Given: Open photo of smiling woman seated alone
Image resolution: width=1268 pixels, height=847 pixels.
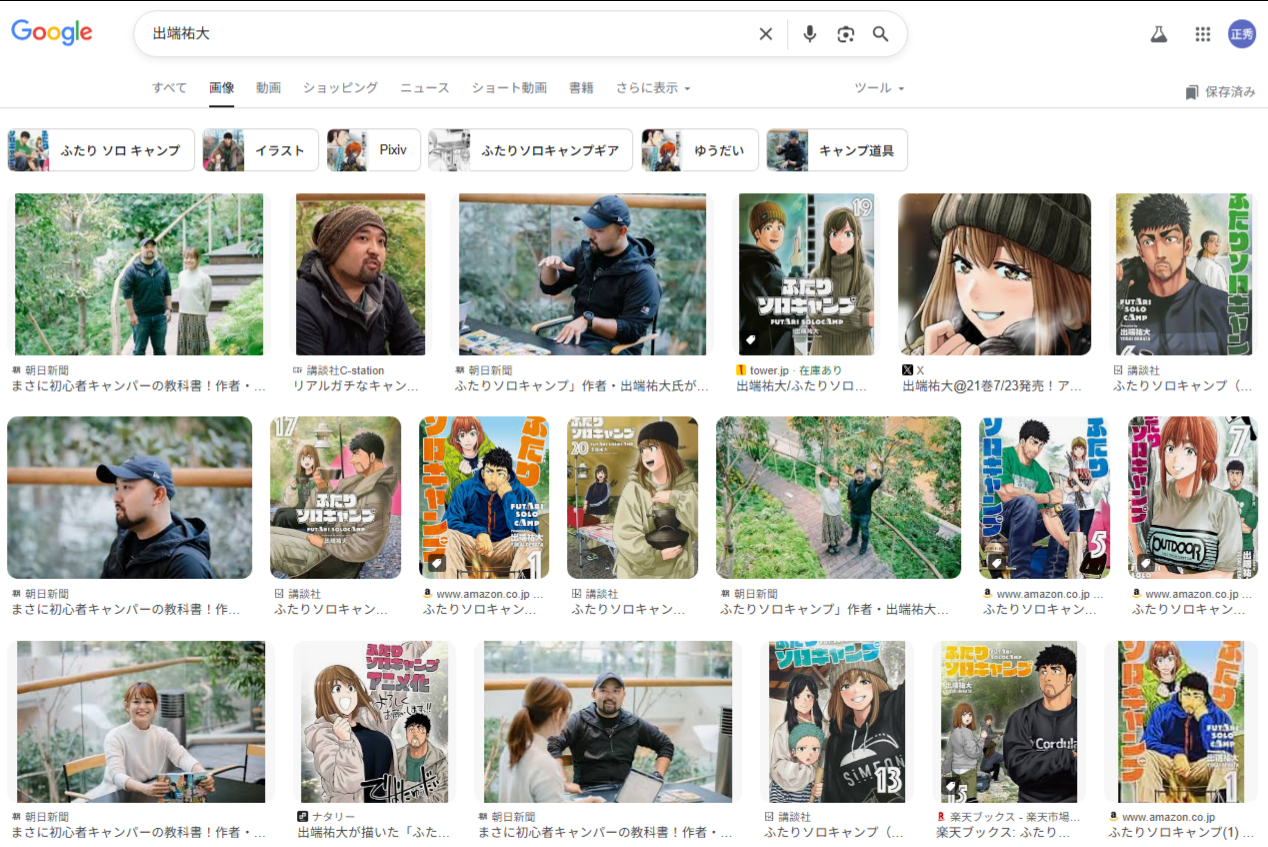Looking at the screenshot, I should pos(141,722).
